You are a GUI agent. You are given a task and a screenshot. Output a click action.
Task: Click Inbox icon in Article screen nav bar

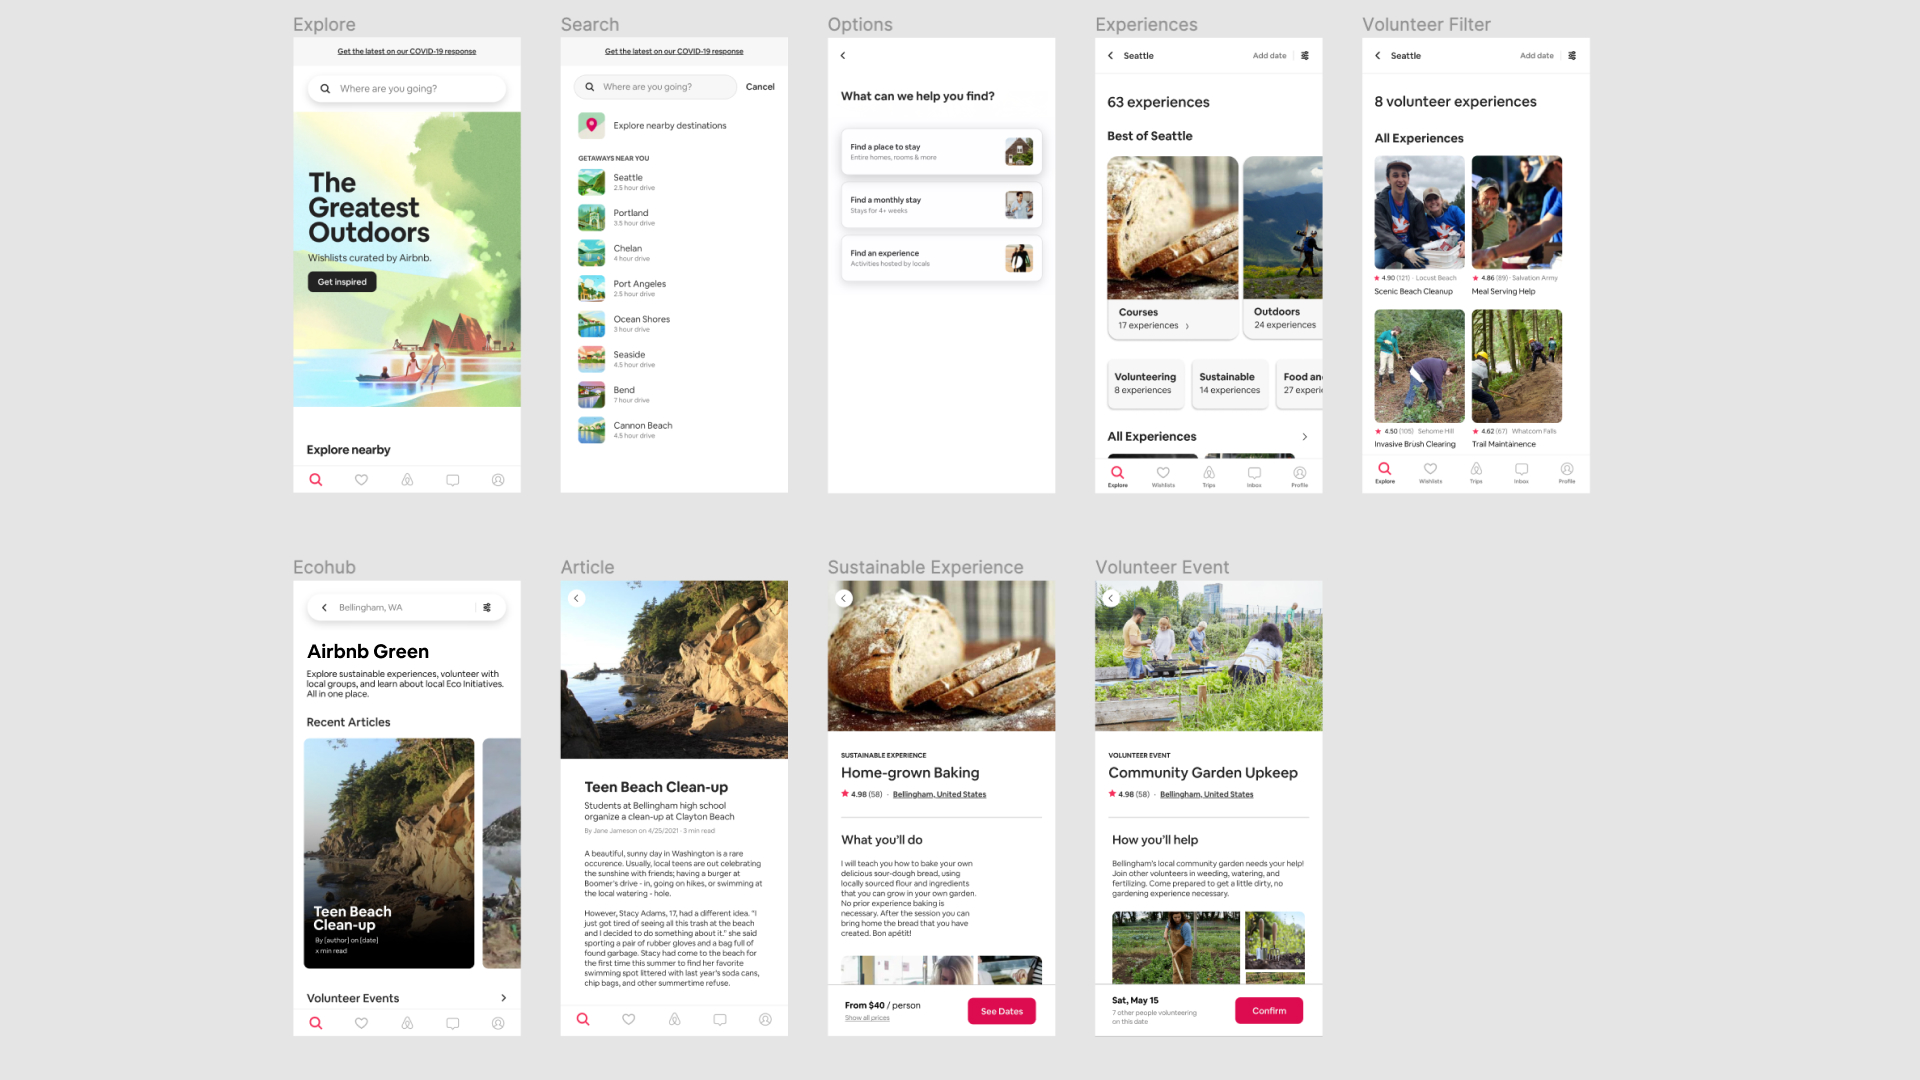tap(719, 1019)
